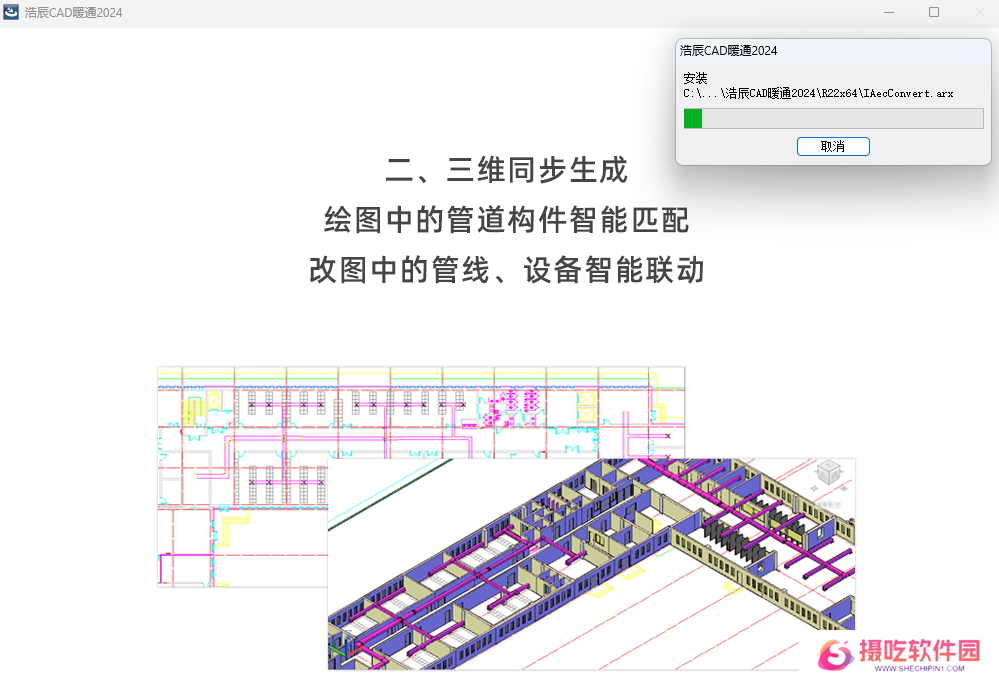This screenshot has width=999, height=680.
Task: Click the 浩辰CAD暖通2024 app icon in the title bar
Action: pos(11,12)
